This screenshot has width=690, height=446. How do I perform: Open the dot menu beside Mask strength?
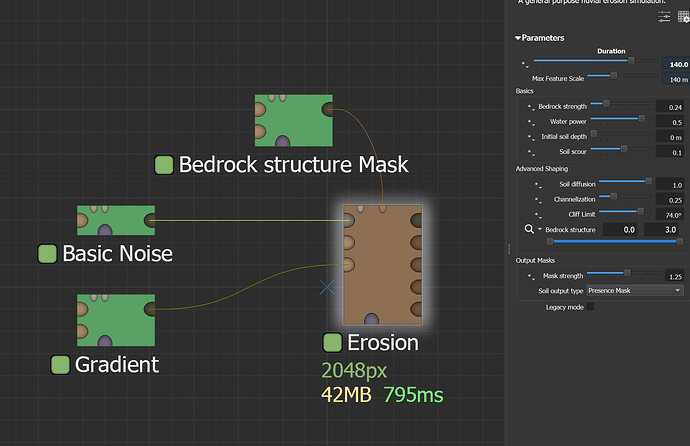(x=531, y=276)
